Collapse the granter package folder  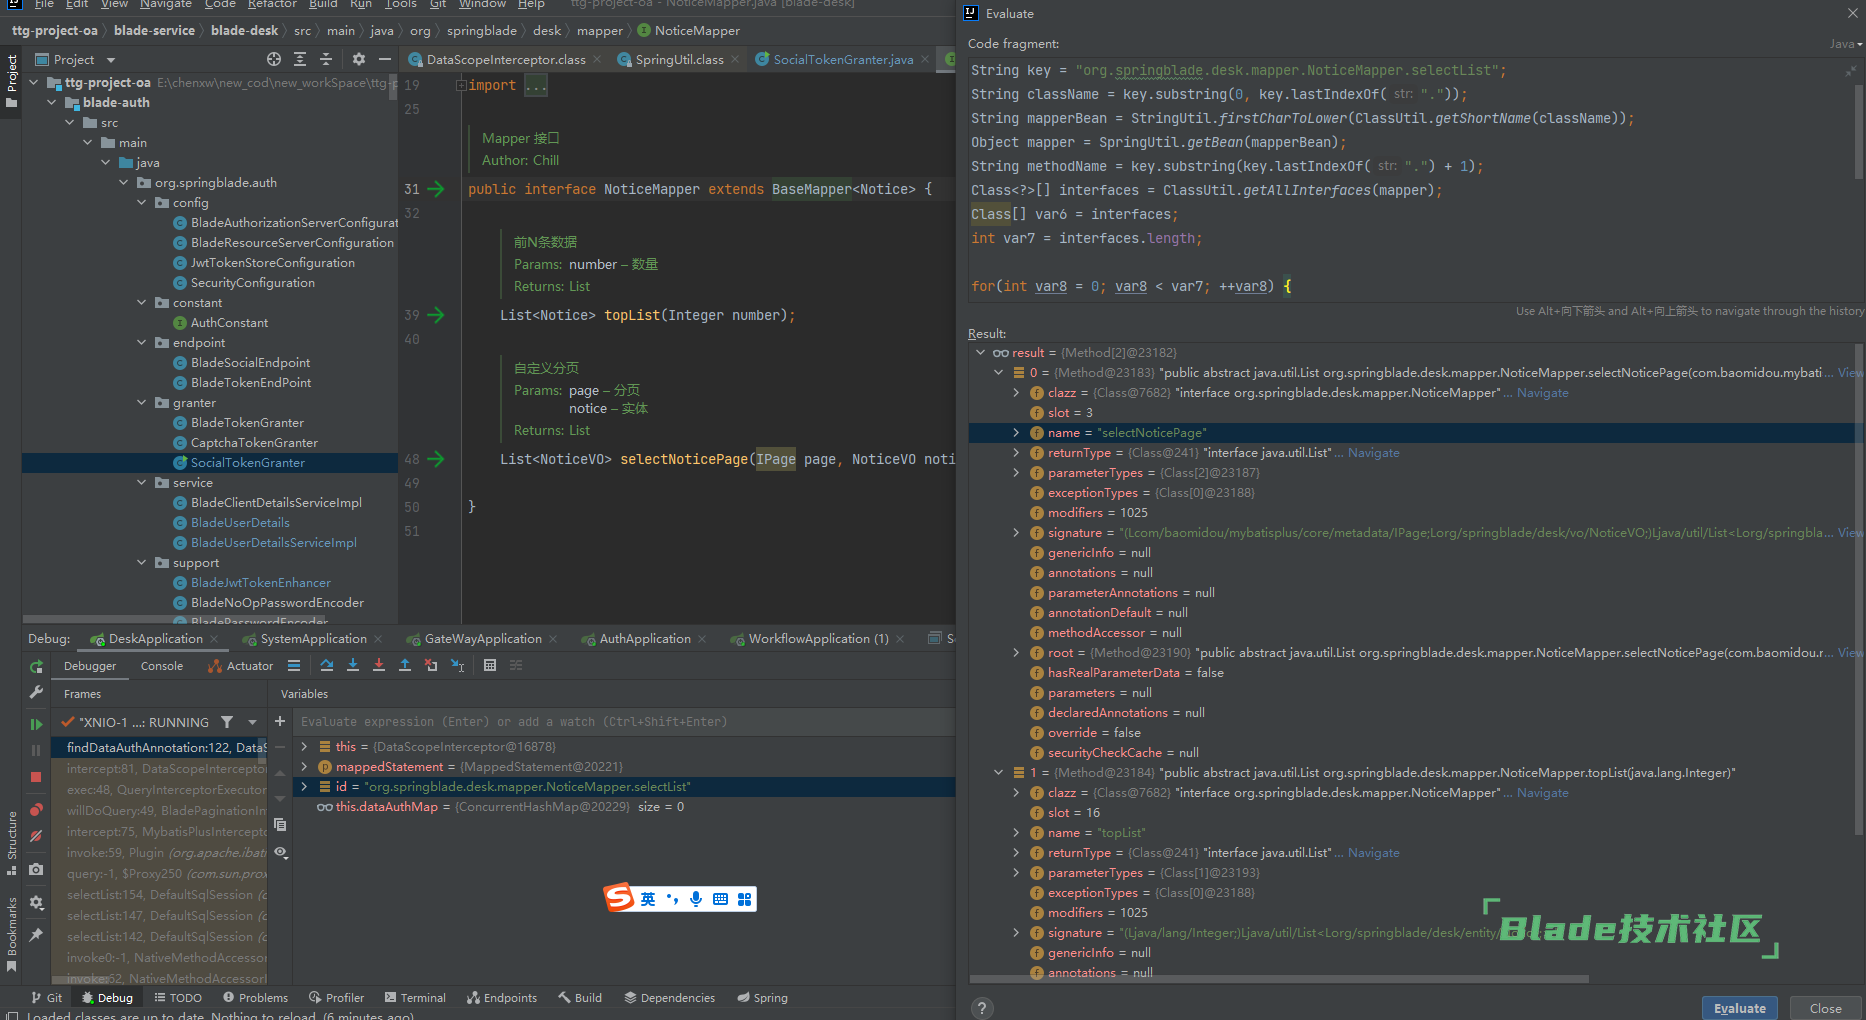point(142,403)
